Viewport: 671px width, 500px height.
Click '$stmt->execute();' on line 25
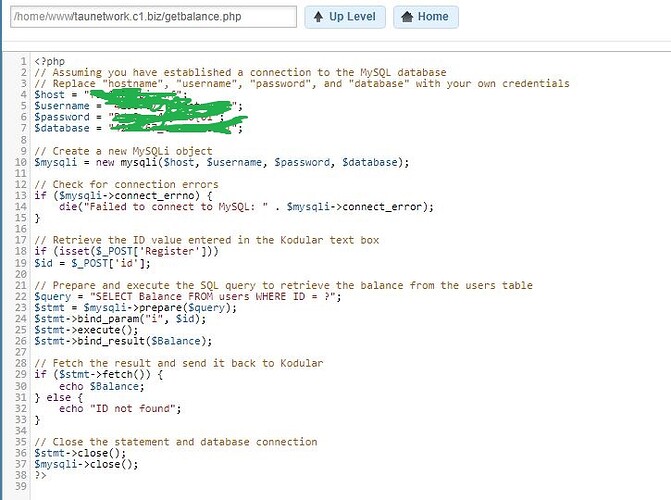(x=86, y=330)
